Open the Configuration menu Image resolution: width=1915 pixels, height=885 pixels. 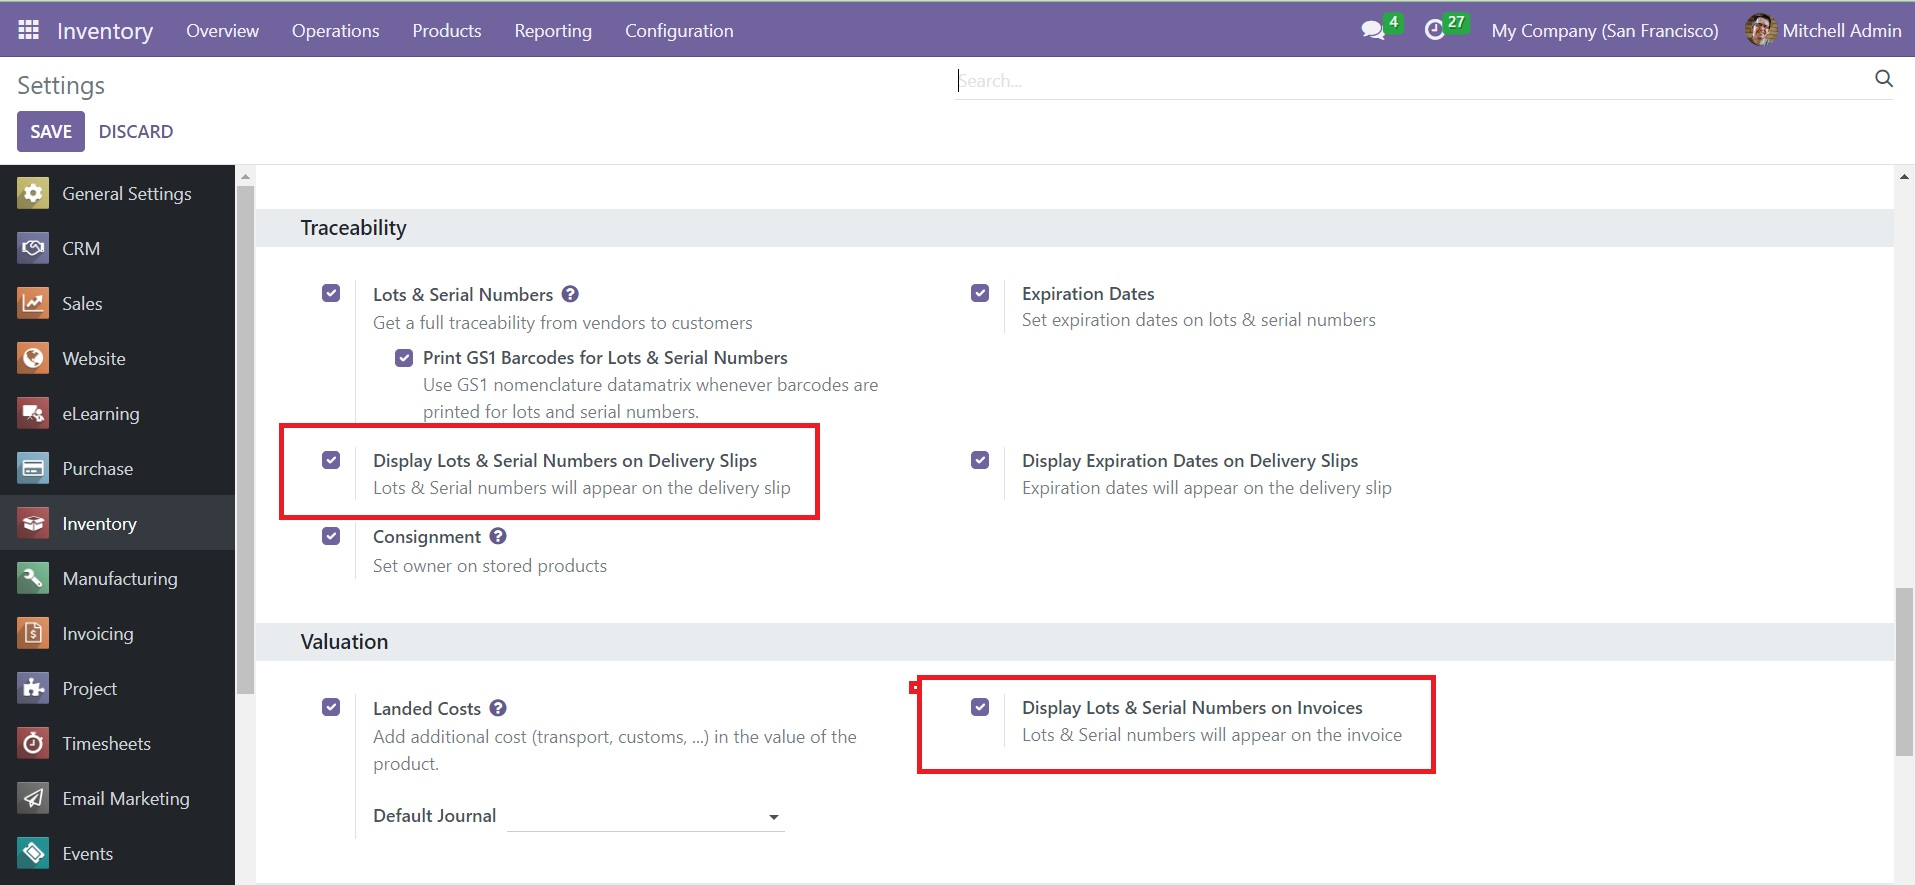(x=679, y=30)
